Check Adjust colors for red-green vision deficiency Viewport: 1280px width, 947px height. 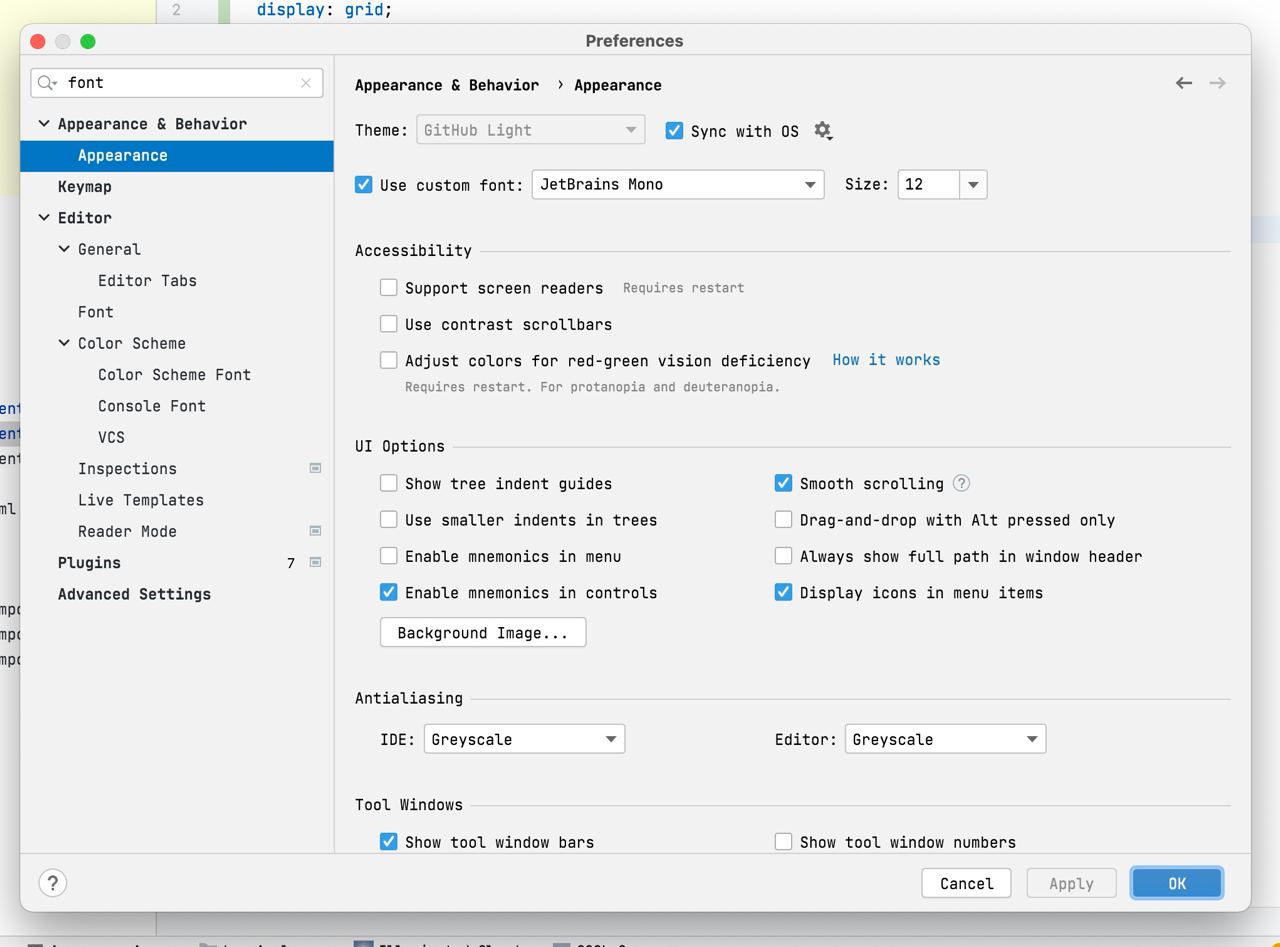pos(389,360)
